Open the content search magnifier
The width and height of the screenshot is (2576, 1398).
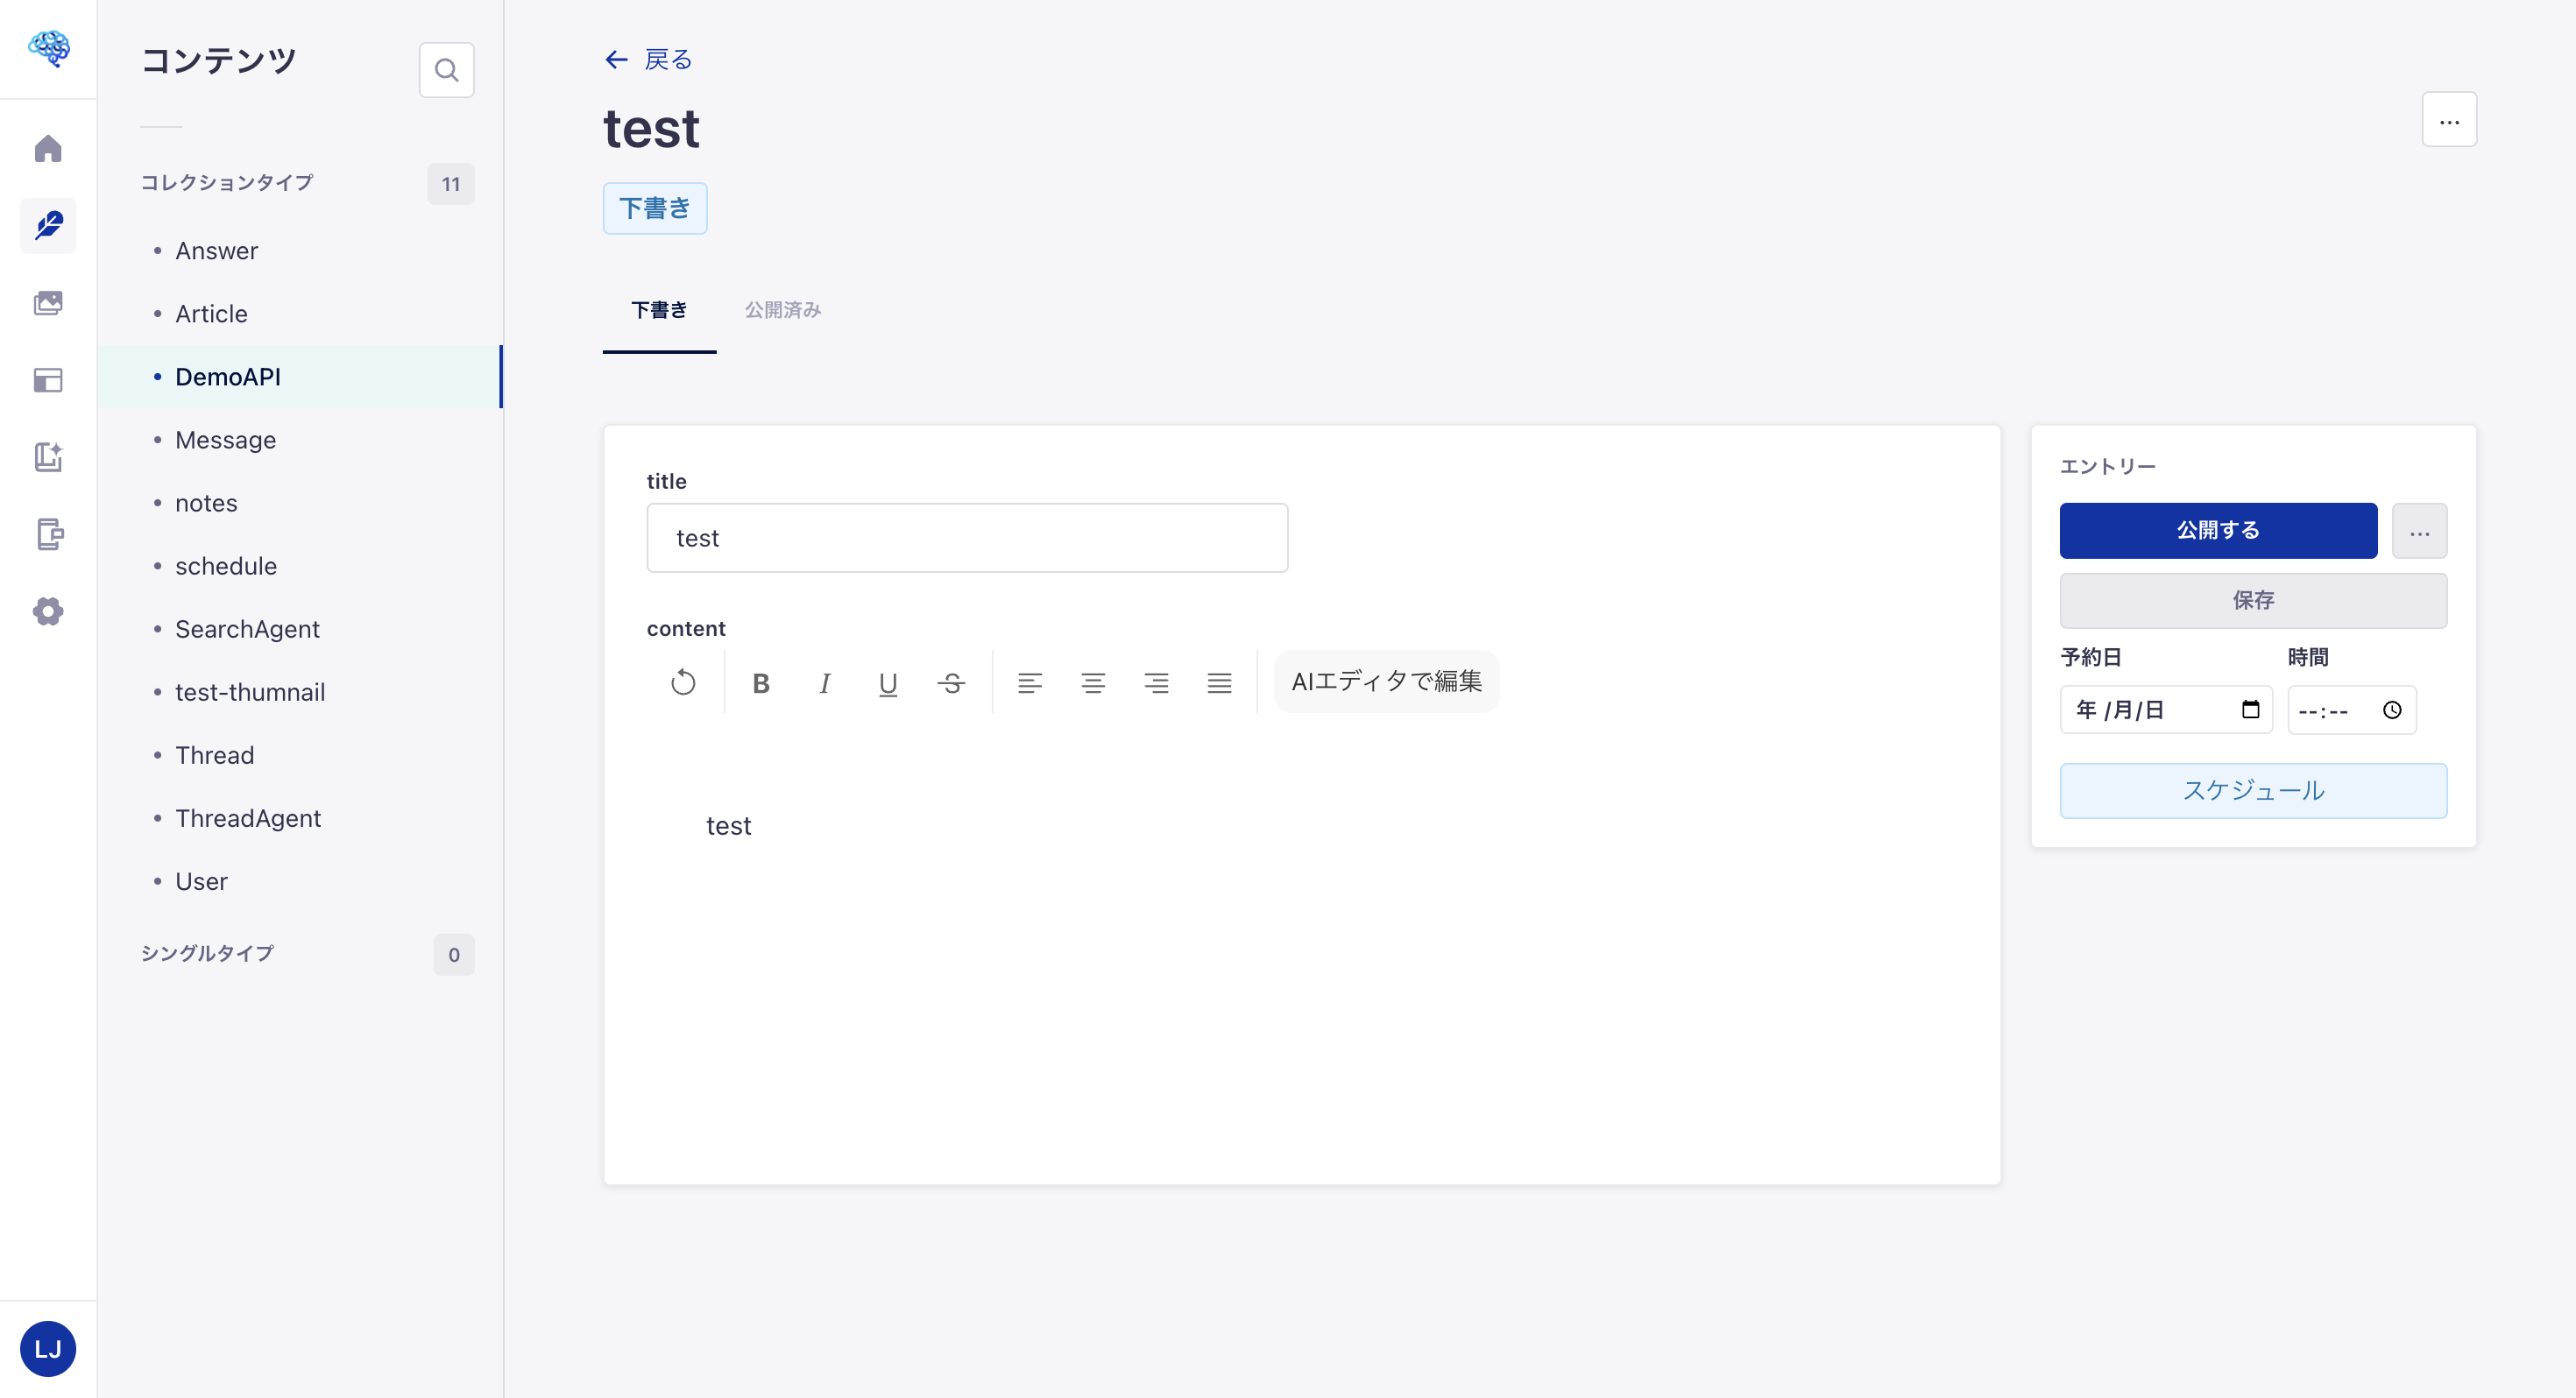click(x=446, y=70)
